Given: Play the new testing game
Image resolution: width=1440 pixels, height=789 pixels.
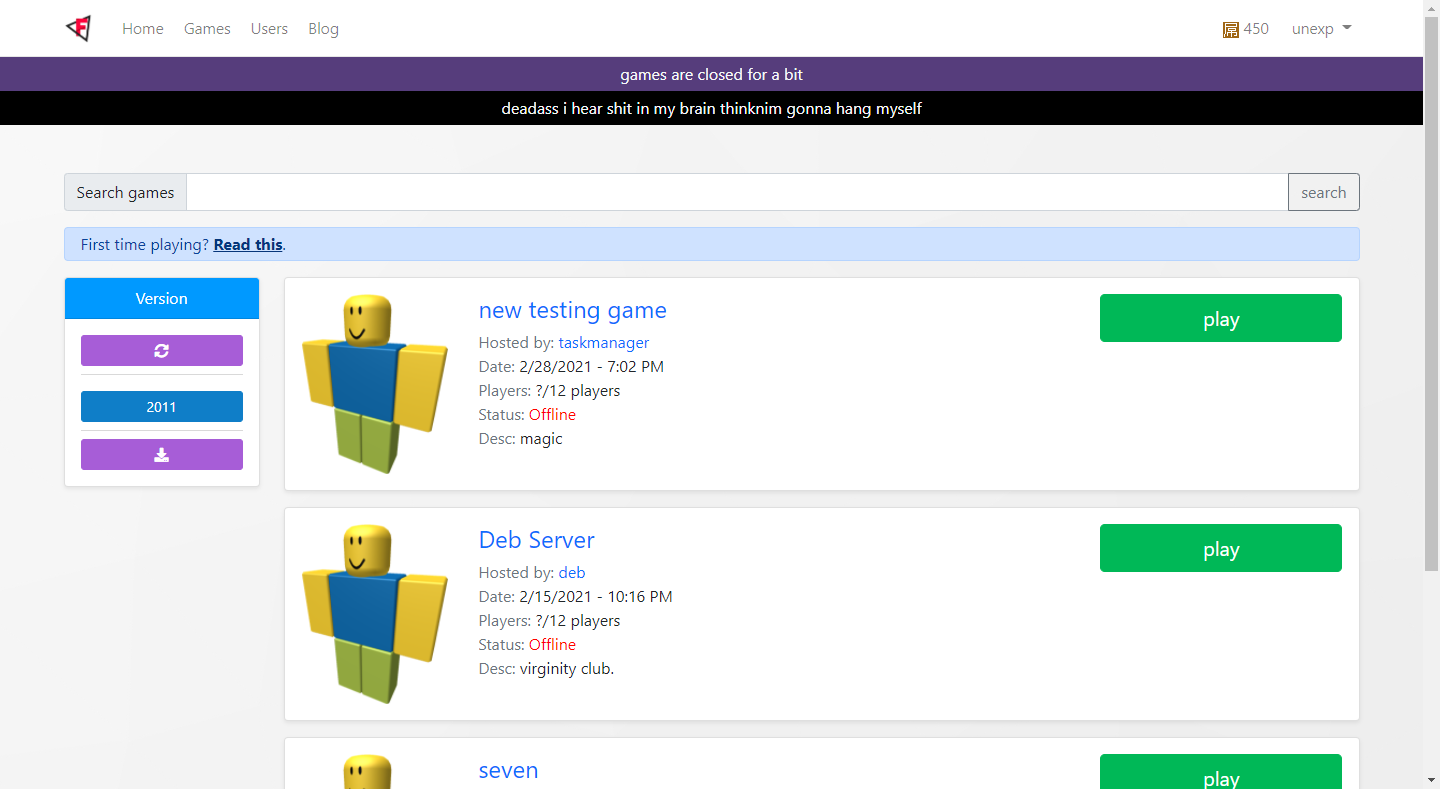Looking at the screenshot, I should 1221,319.
